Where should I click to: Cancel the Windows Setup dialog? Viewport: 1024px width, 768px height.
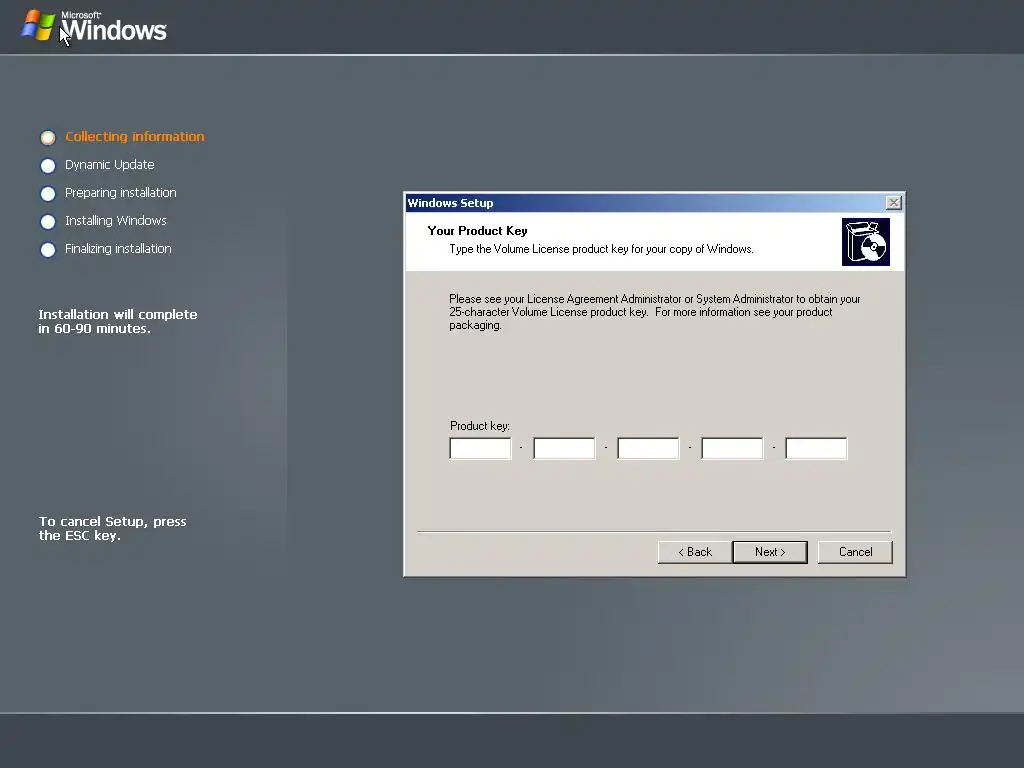point(855,552)
